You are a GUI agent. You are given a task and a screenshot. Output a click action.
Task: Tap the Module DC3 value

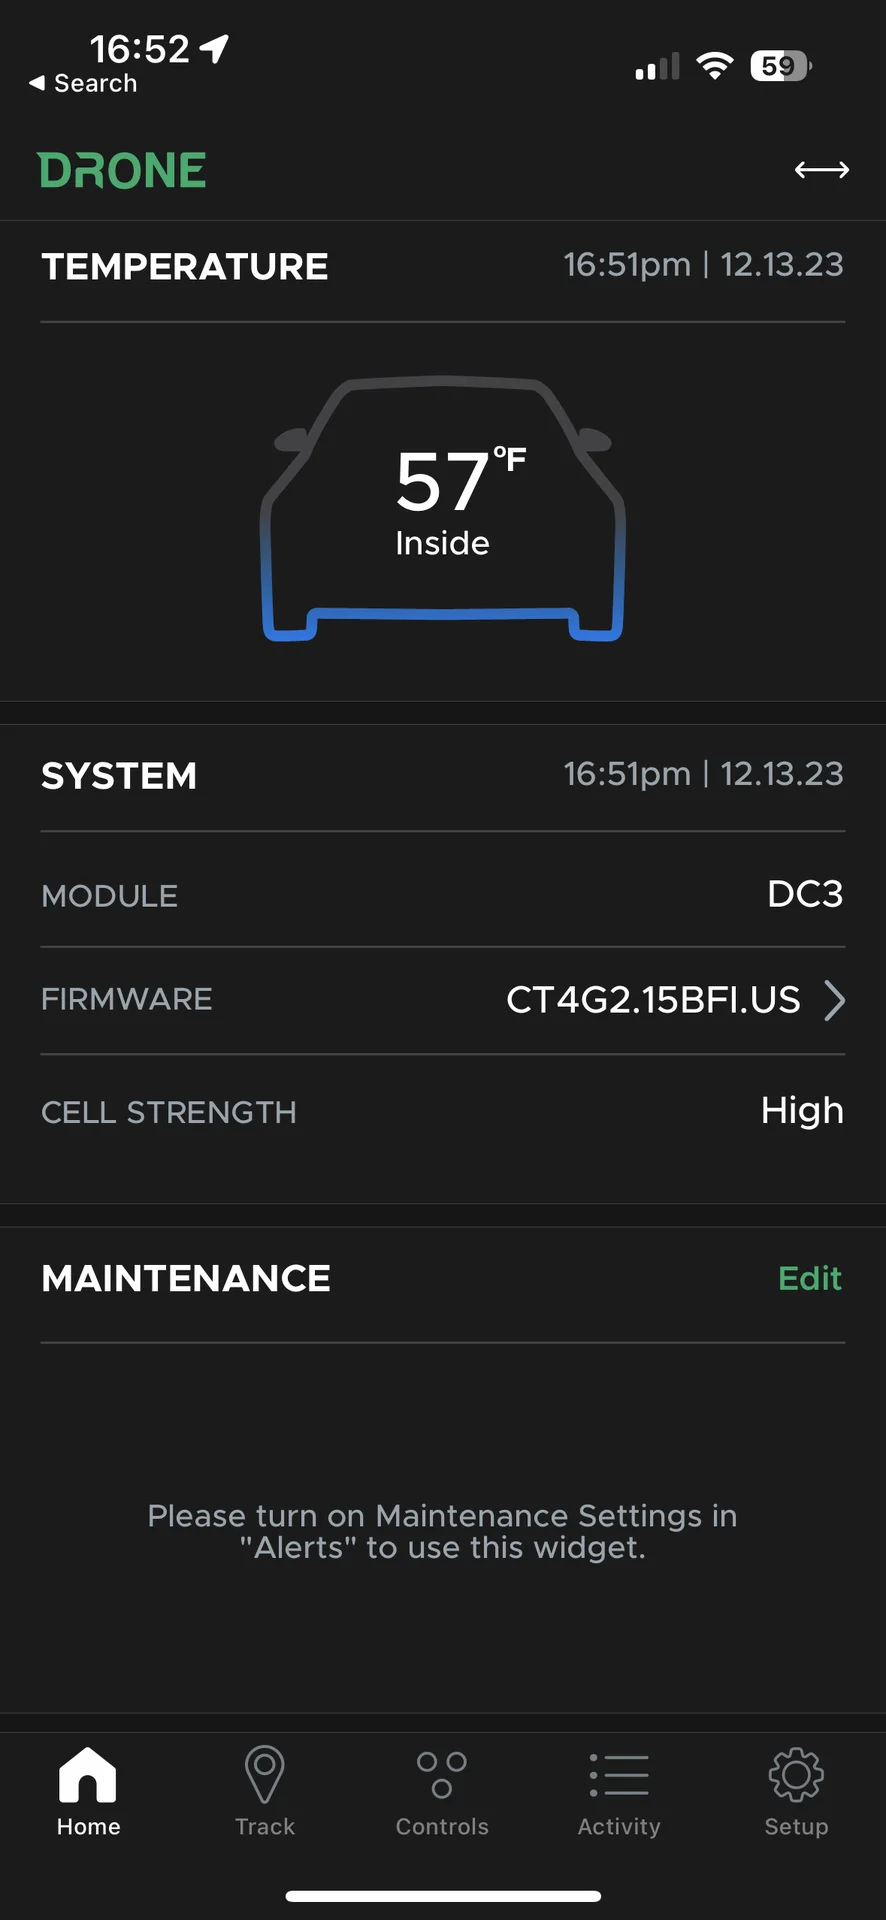pos(804,894)
